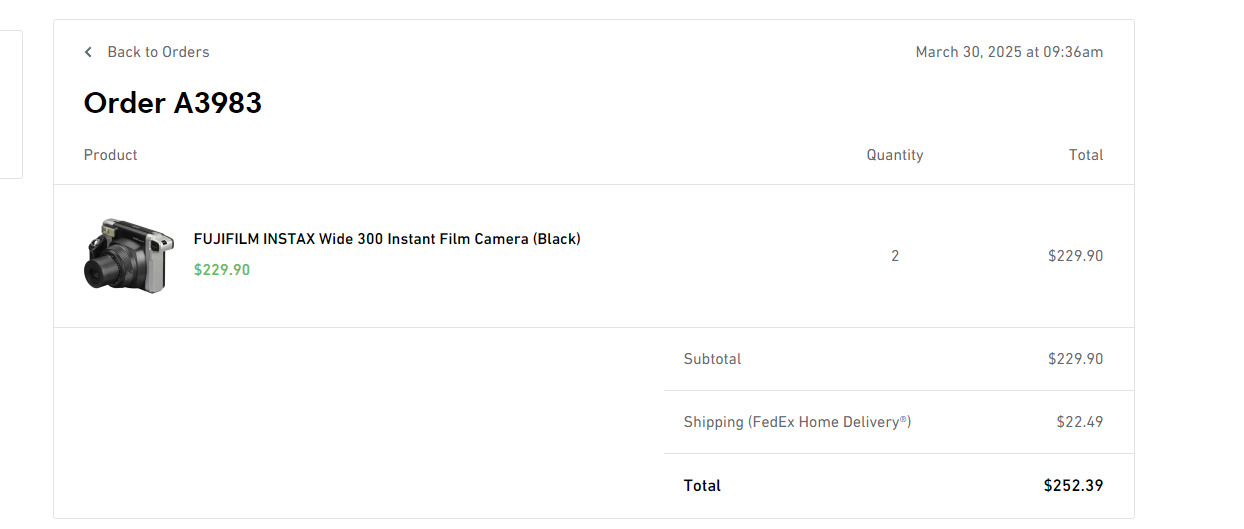Click the shipping cost $22.49
1244x529 pixels.
point(1079,422)
